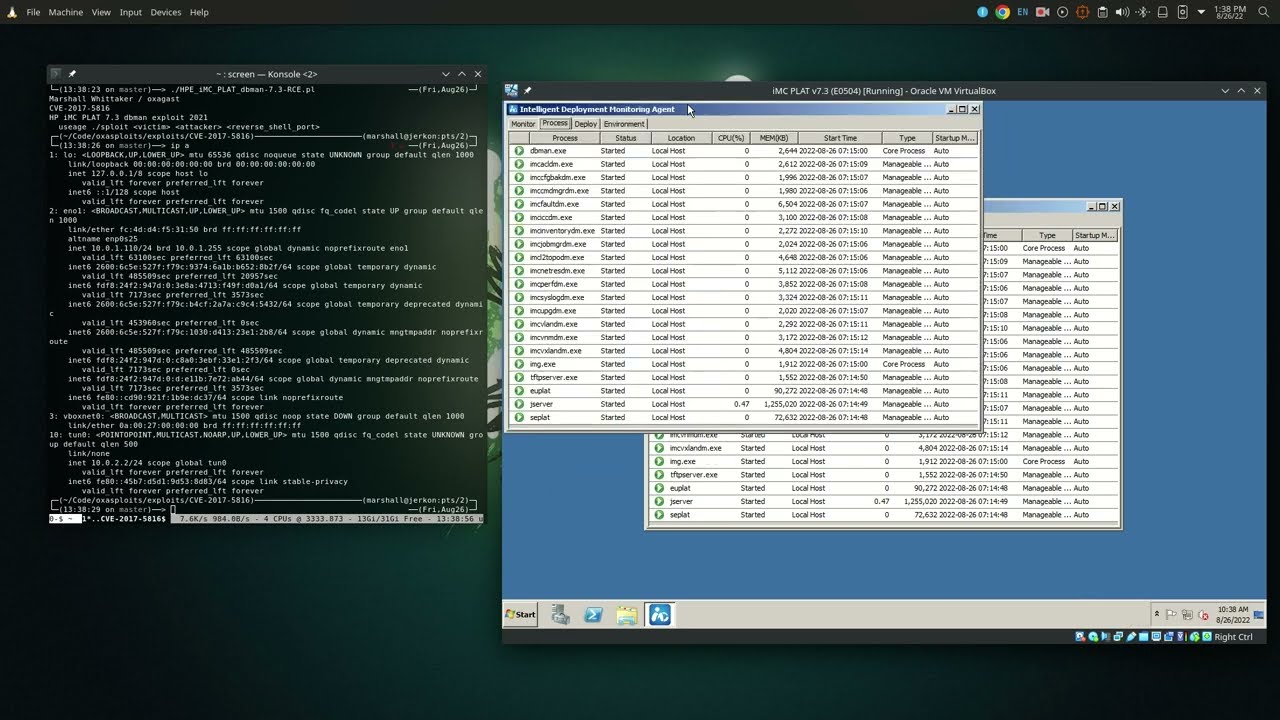Viewport: 1280px width, 720px height.
Task: Click the Type column header in back window
Action: [1047, 235]
